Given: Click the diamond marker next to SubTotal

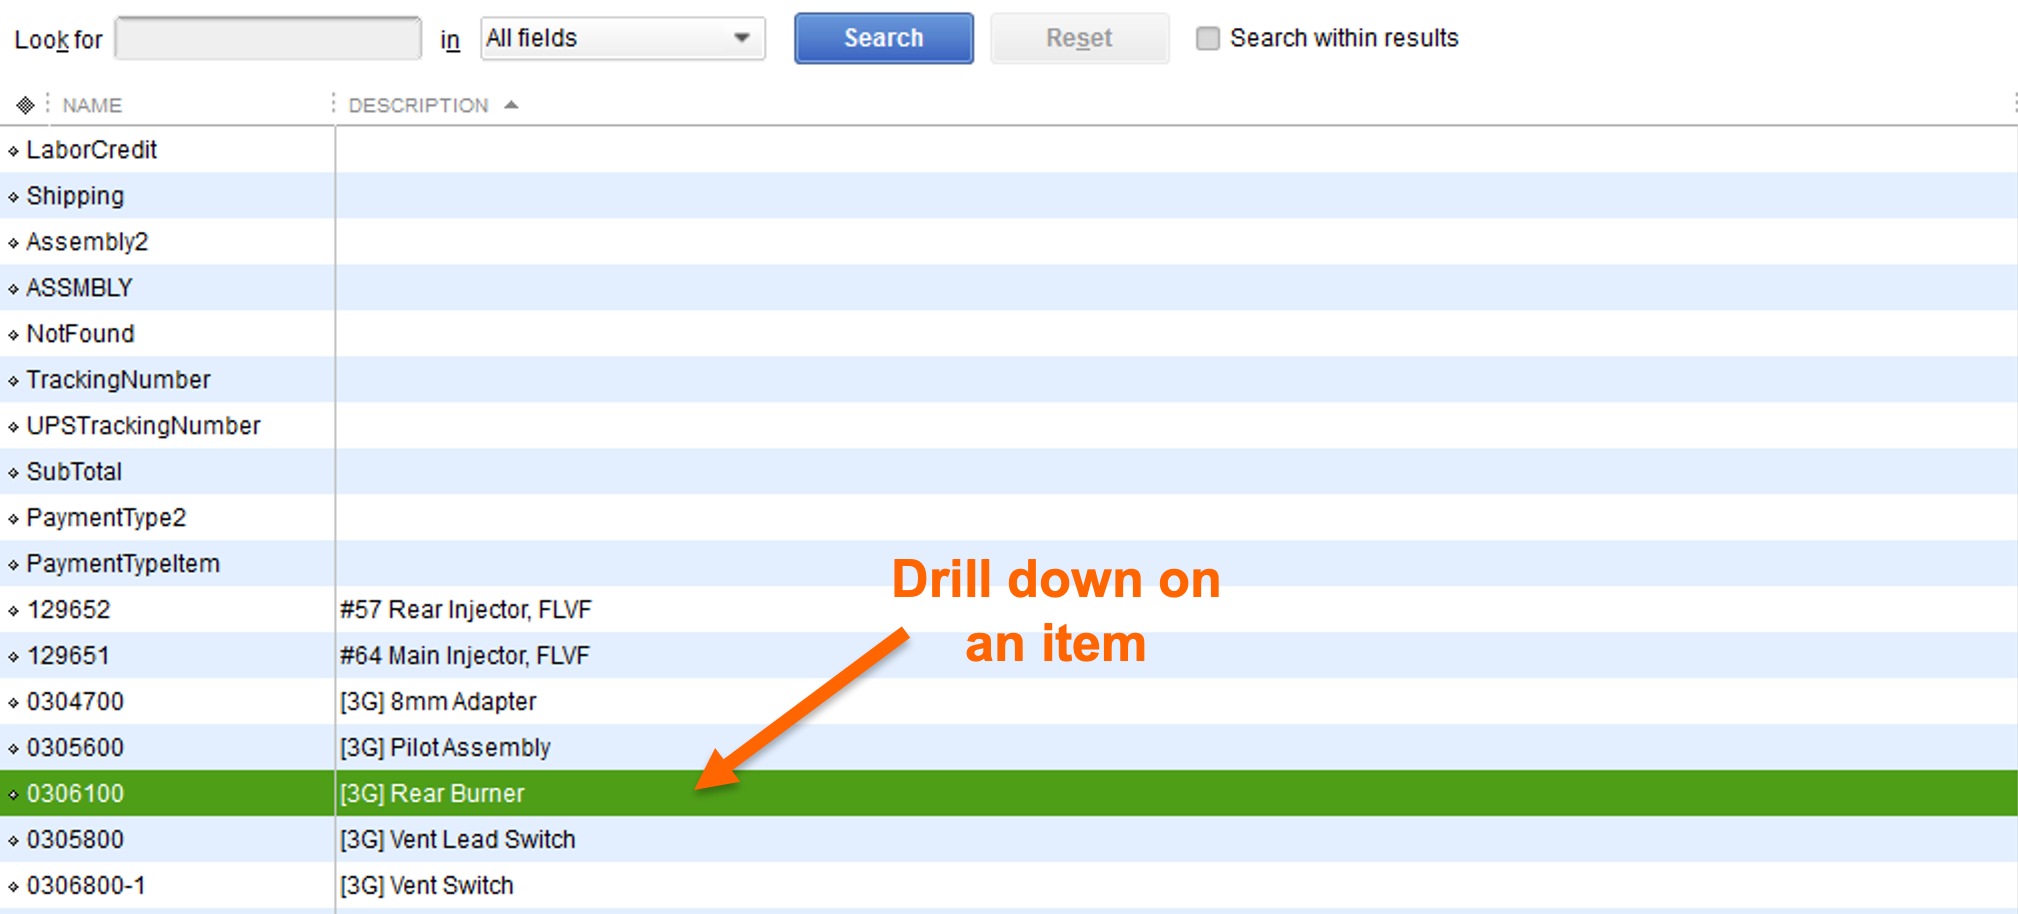Looking at the screenshot, I should point(13,473).
